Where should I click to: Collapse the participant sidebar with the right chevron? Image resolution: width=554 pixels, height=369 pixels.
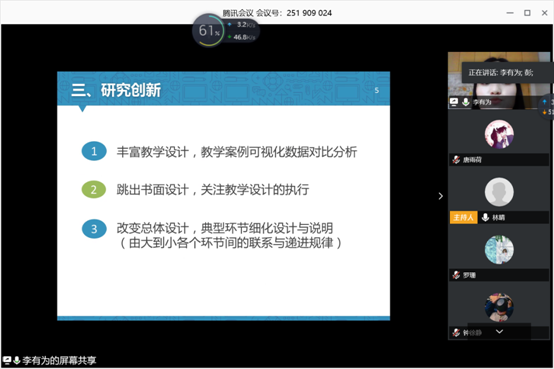coord(440,196)
